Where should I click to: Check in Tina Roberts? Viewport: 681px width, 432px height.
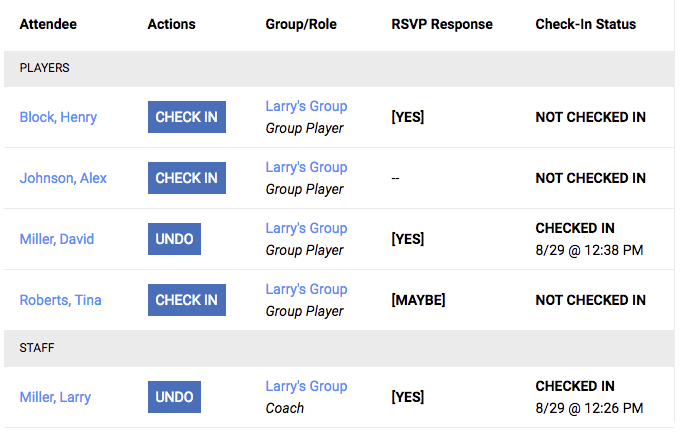[x=186, y=300]
